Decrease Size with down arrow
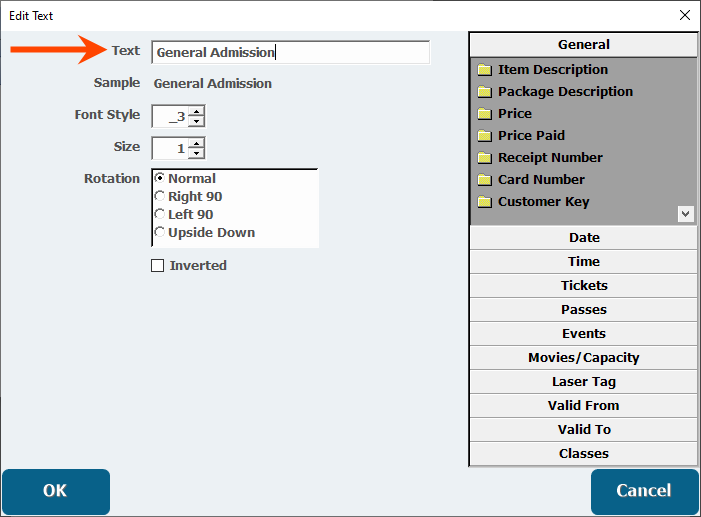This screenshot has height=517, width=701. click(196, 154)
